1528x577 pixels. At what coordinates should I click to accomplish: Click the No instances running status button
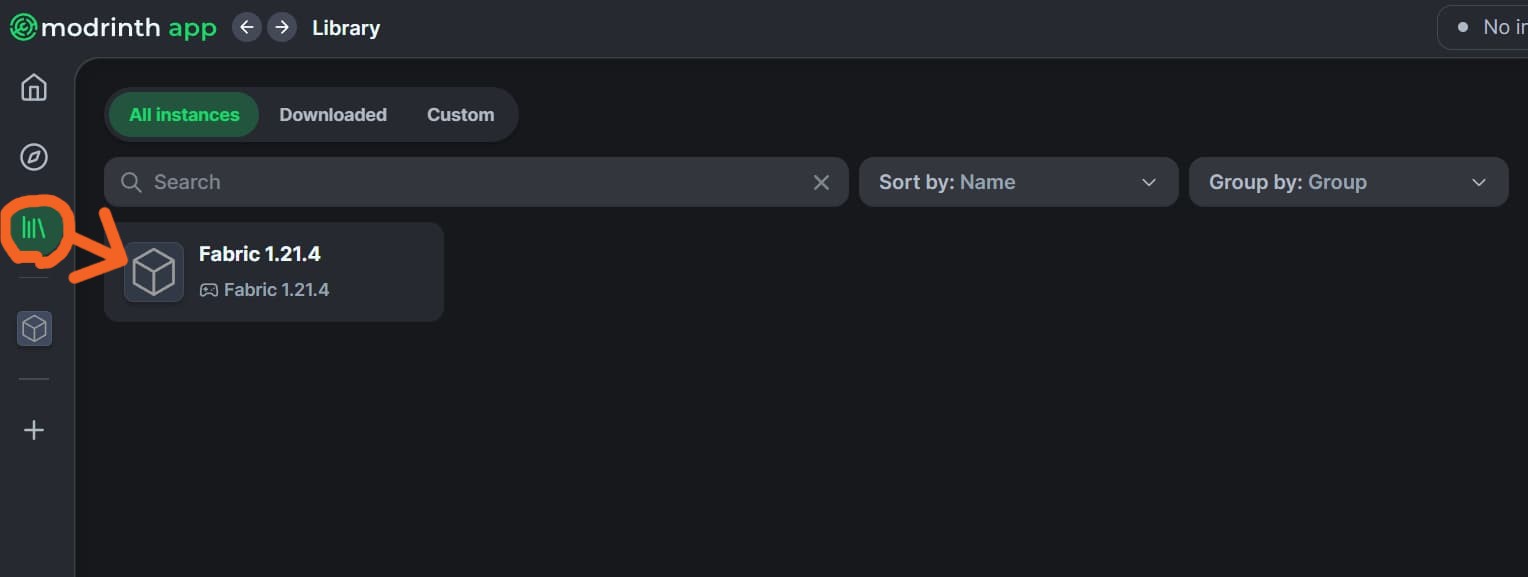tap(1483, 27)
